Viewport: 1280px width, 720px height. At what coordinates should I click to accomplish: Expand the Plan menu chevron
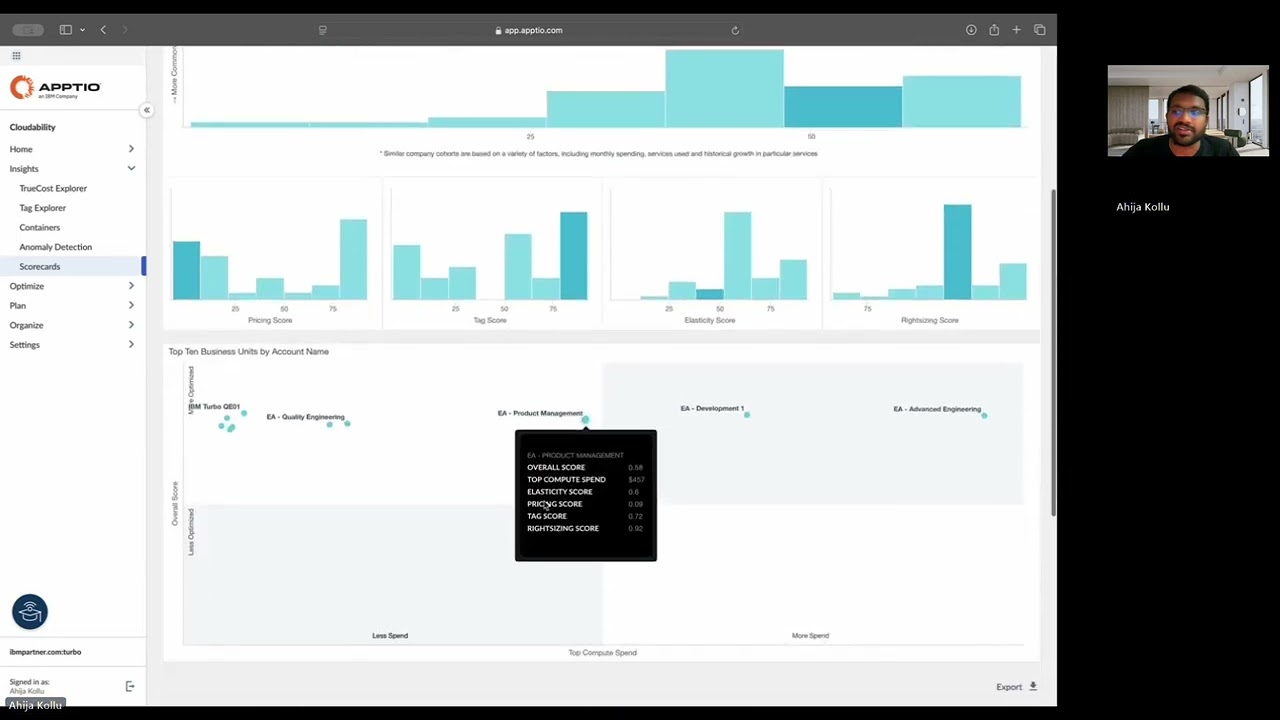click(x=131, y=305)
